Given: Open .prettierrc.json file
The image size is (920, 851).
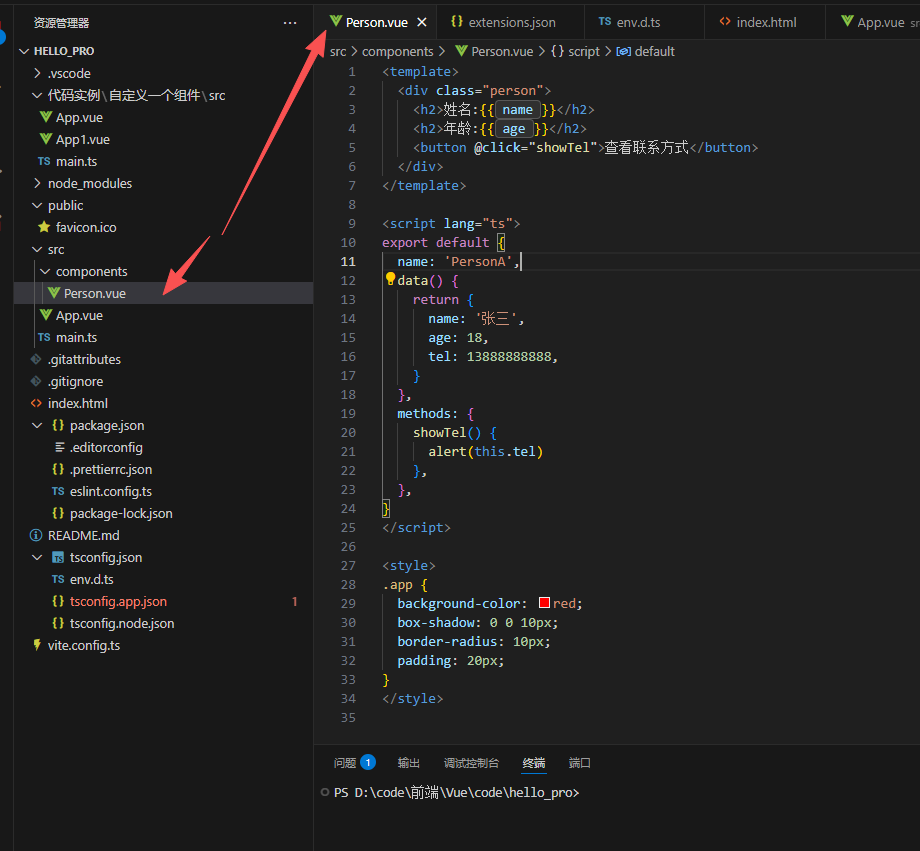Looking at the screenshot, I should 163,470.
